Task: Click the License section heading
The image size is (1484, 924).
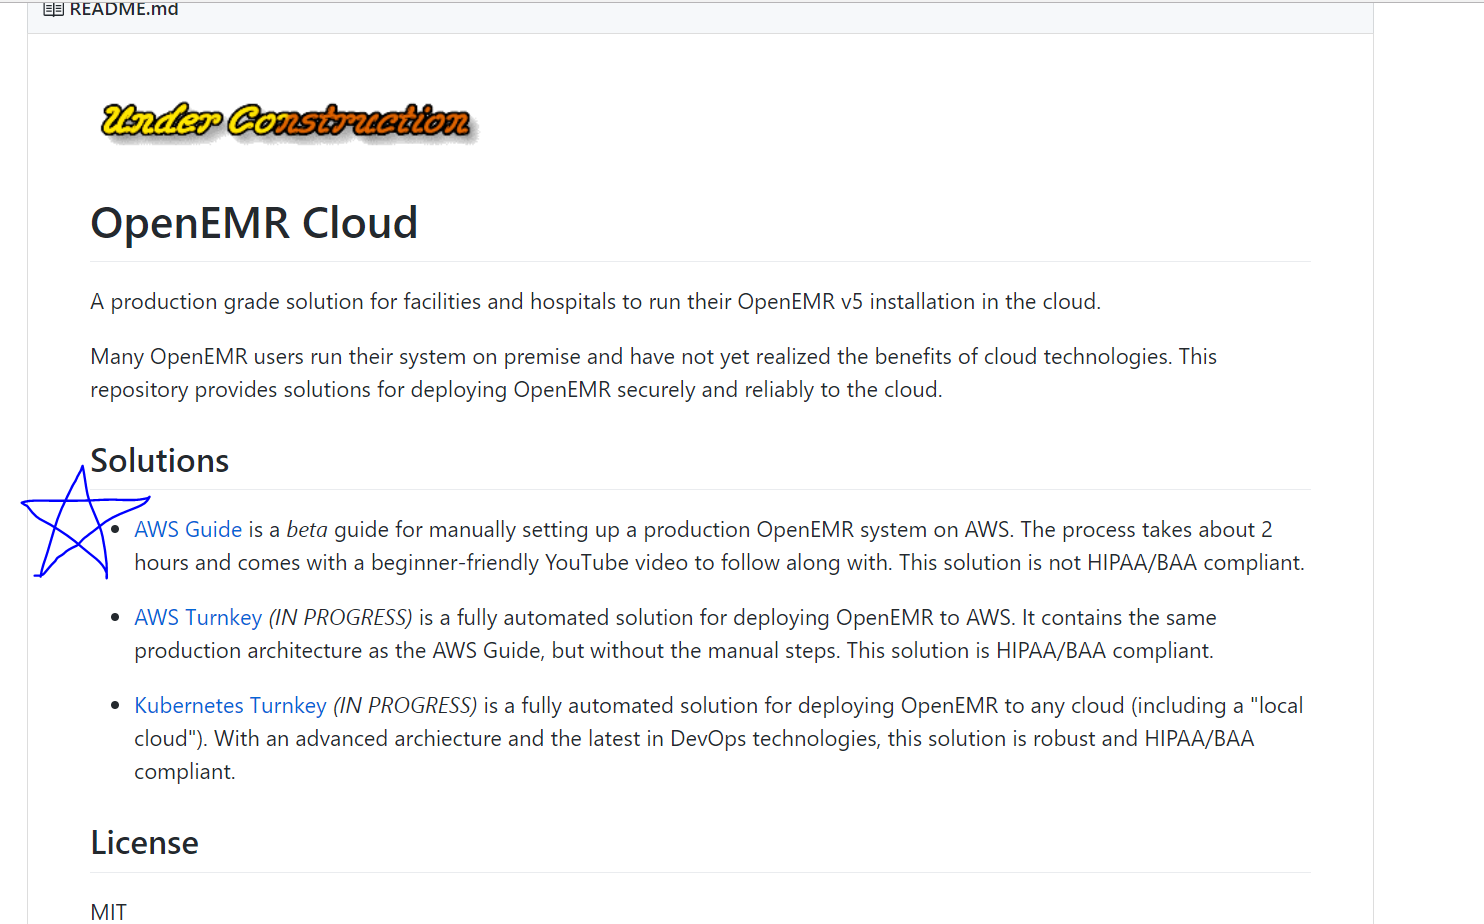Action: coord(144,843)
